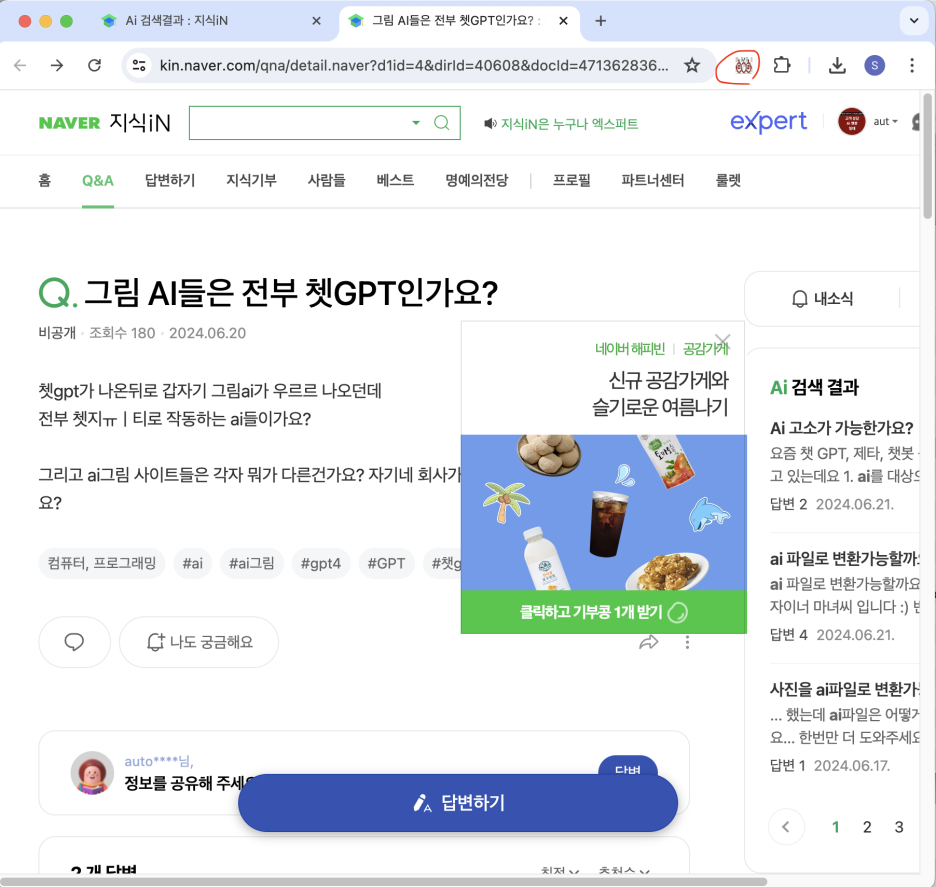Close the 'Ai 검색결과 : 지식iN' tab

(316, 21)
